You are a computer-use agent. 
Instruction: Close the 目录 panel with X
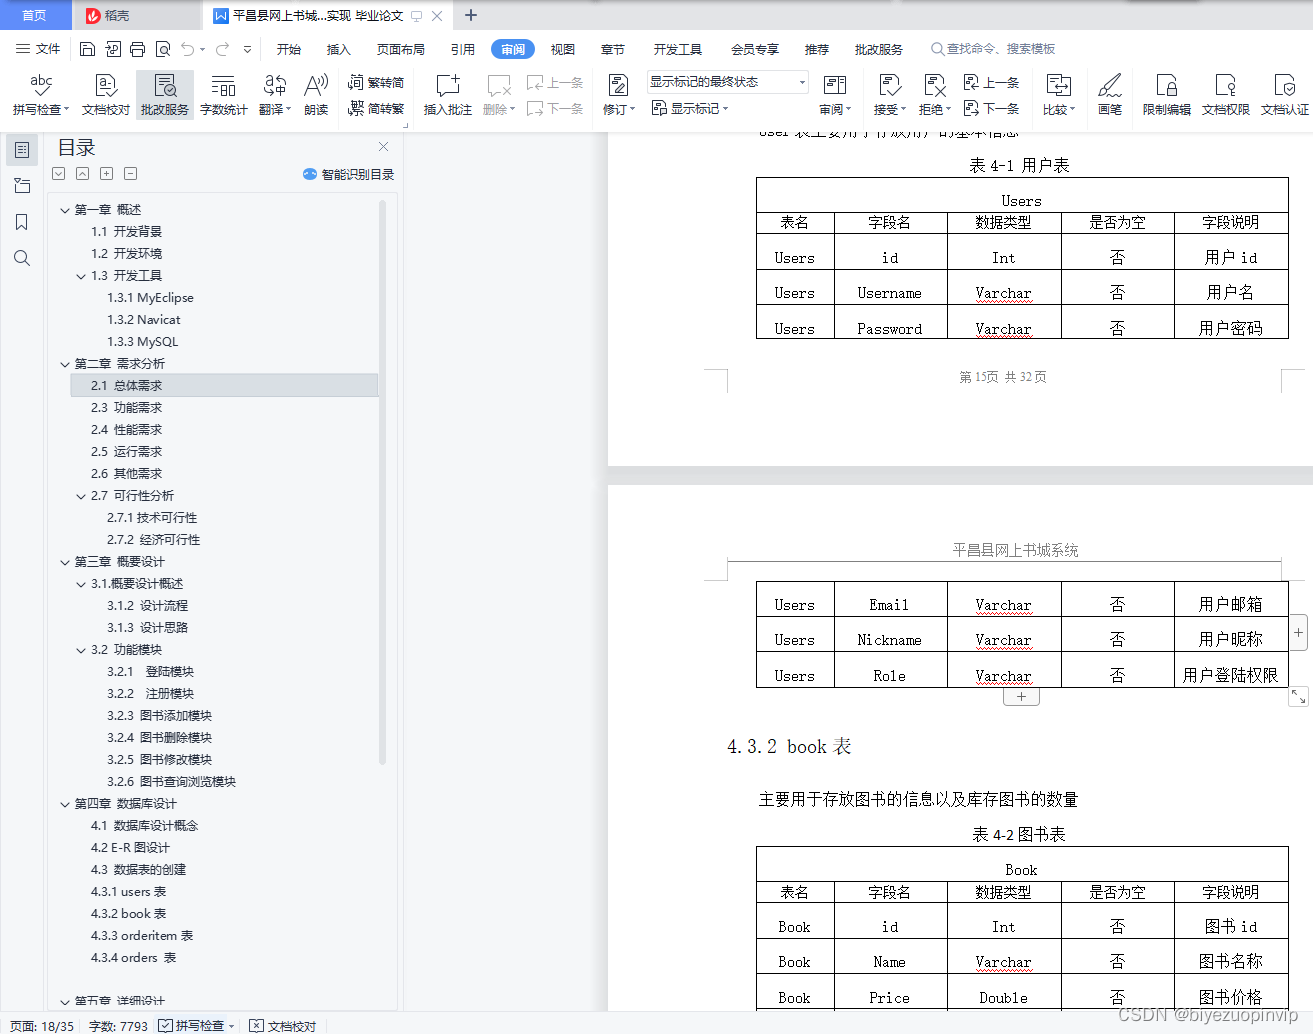coord(383,147)
